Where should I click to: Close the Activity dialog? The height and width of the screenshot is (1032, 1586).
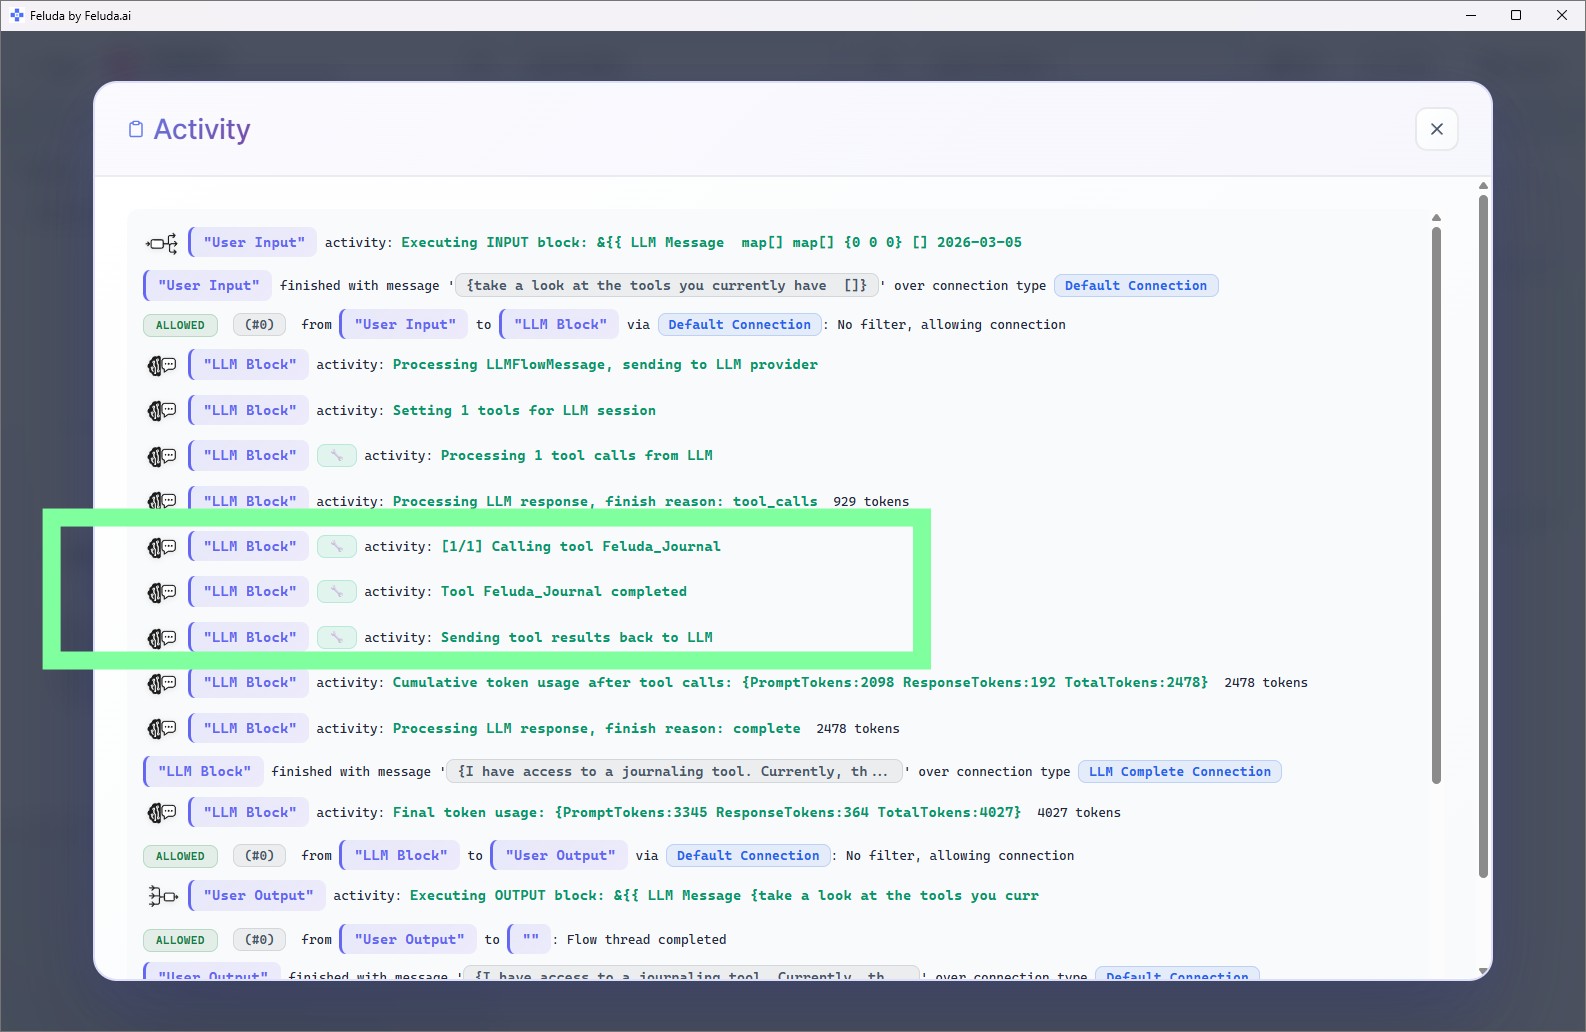click(x=1436, y=129)
